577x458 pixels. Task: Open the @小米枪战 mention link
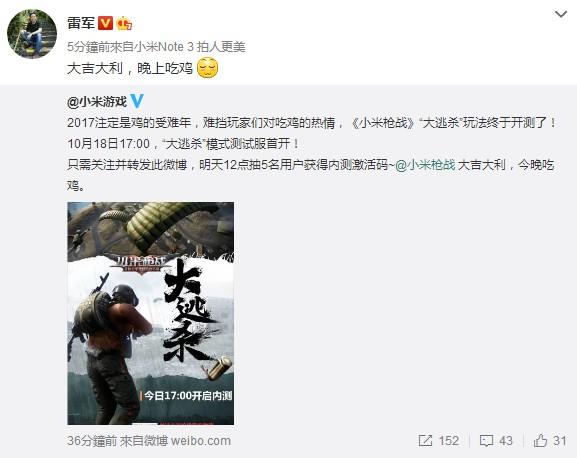click(x=425, y=164)
